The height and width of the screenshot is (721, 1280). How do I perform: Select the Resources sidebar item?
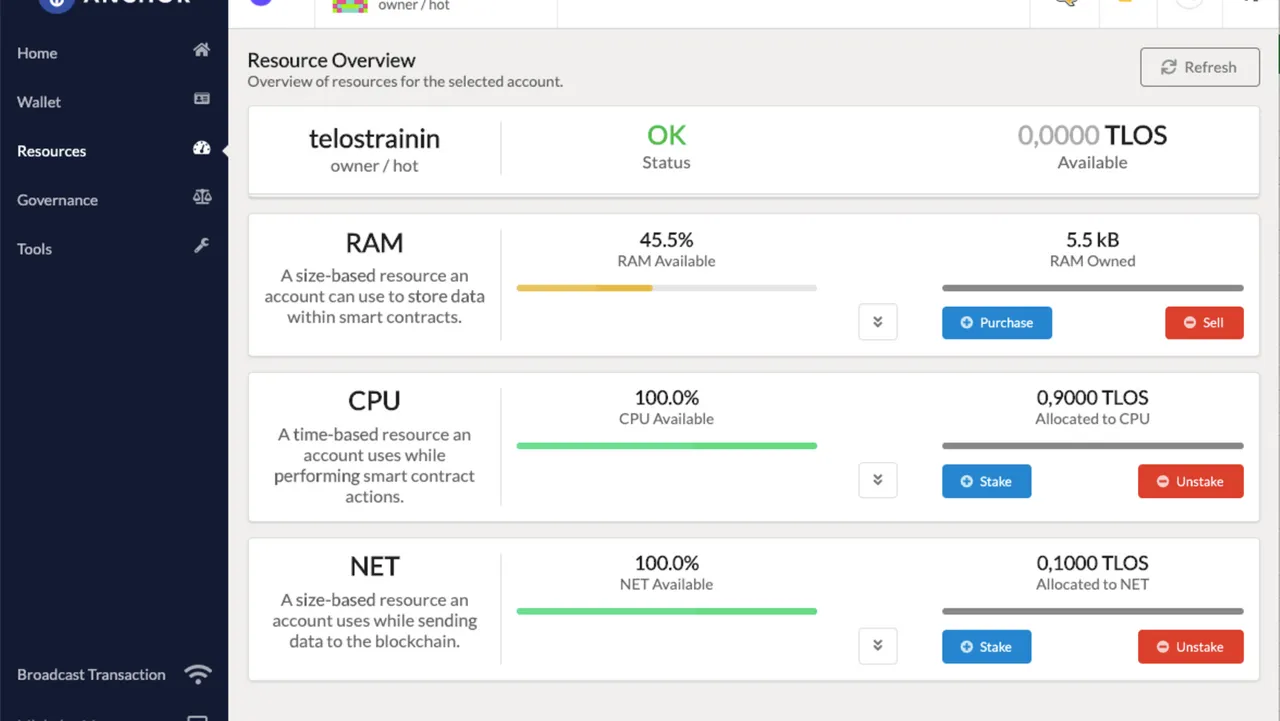coord(114,151)
